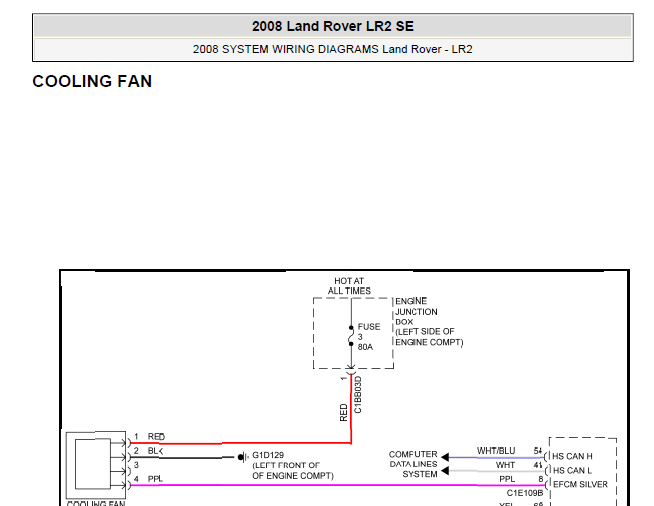Click the ground symbol beside G1D129
Image resolution: width=654 pixels, height=506 pixels.
(x=243, y=458)
